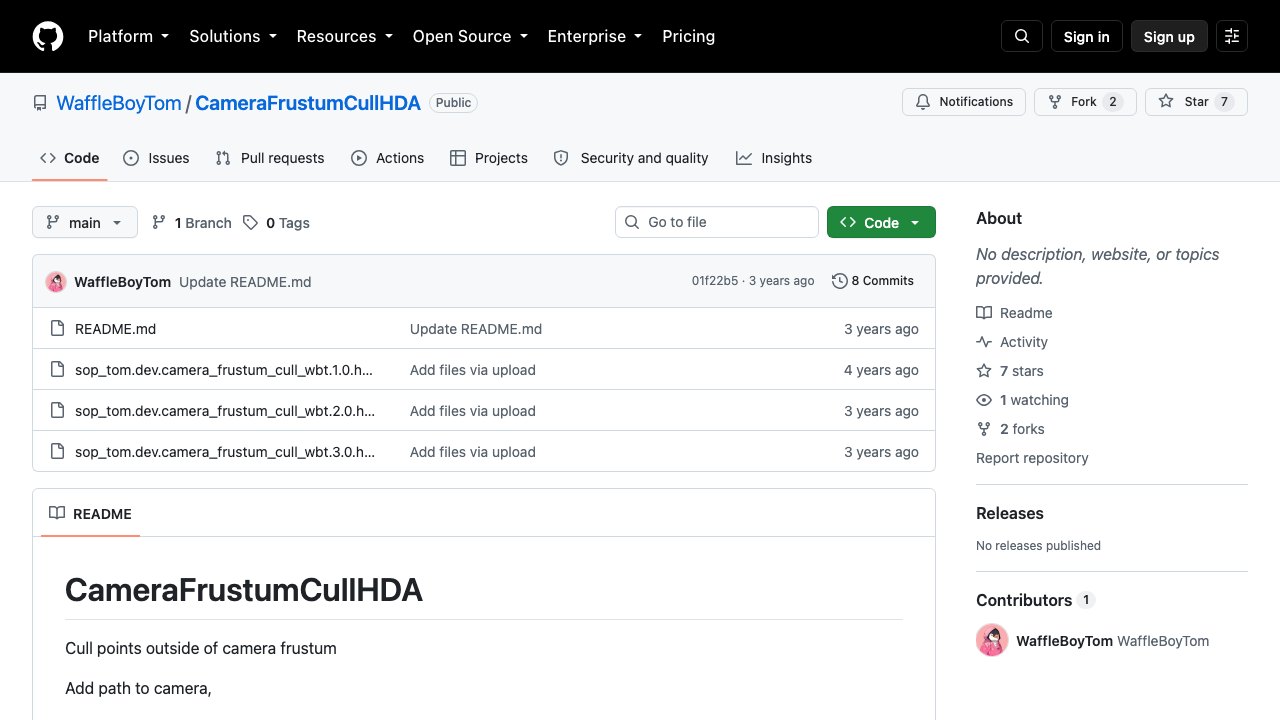
Task: Open the README.md file
Action: point(115,329)
